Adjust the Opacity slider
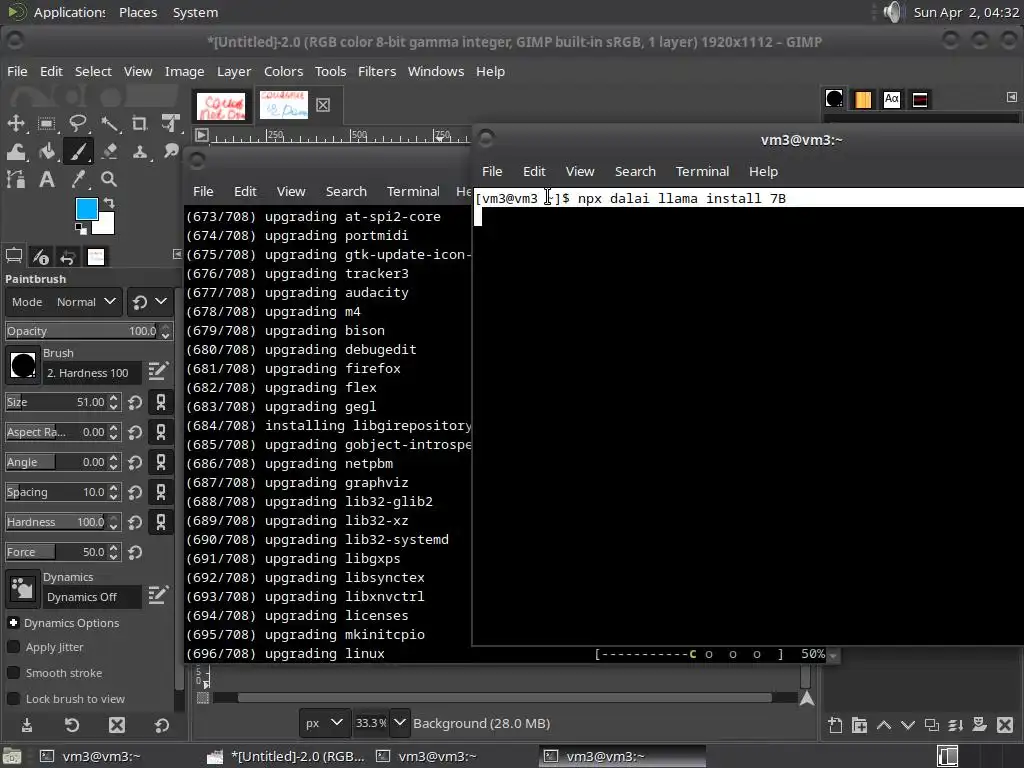Screen dimensions: 1024x768 pyautogui.click(x=83, y=331)
